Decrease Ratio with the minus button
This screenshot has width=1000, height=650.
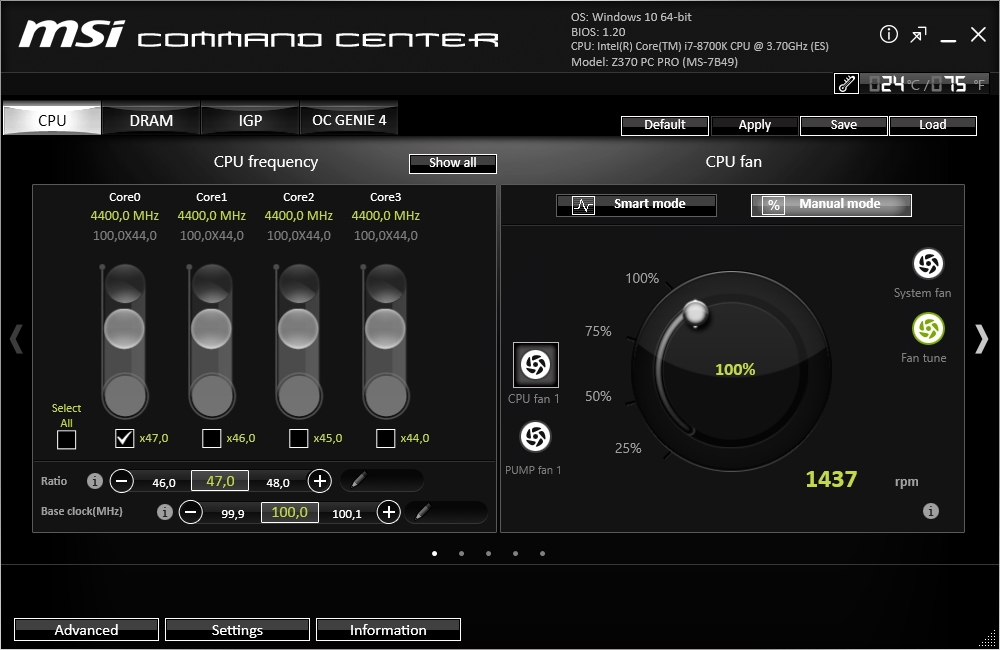click(121, 481)
